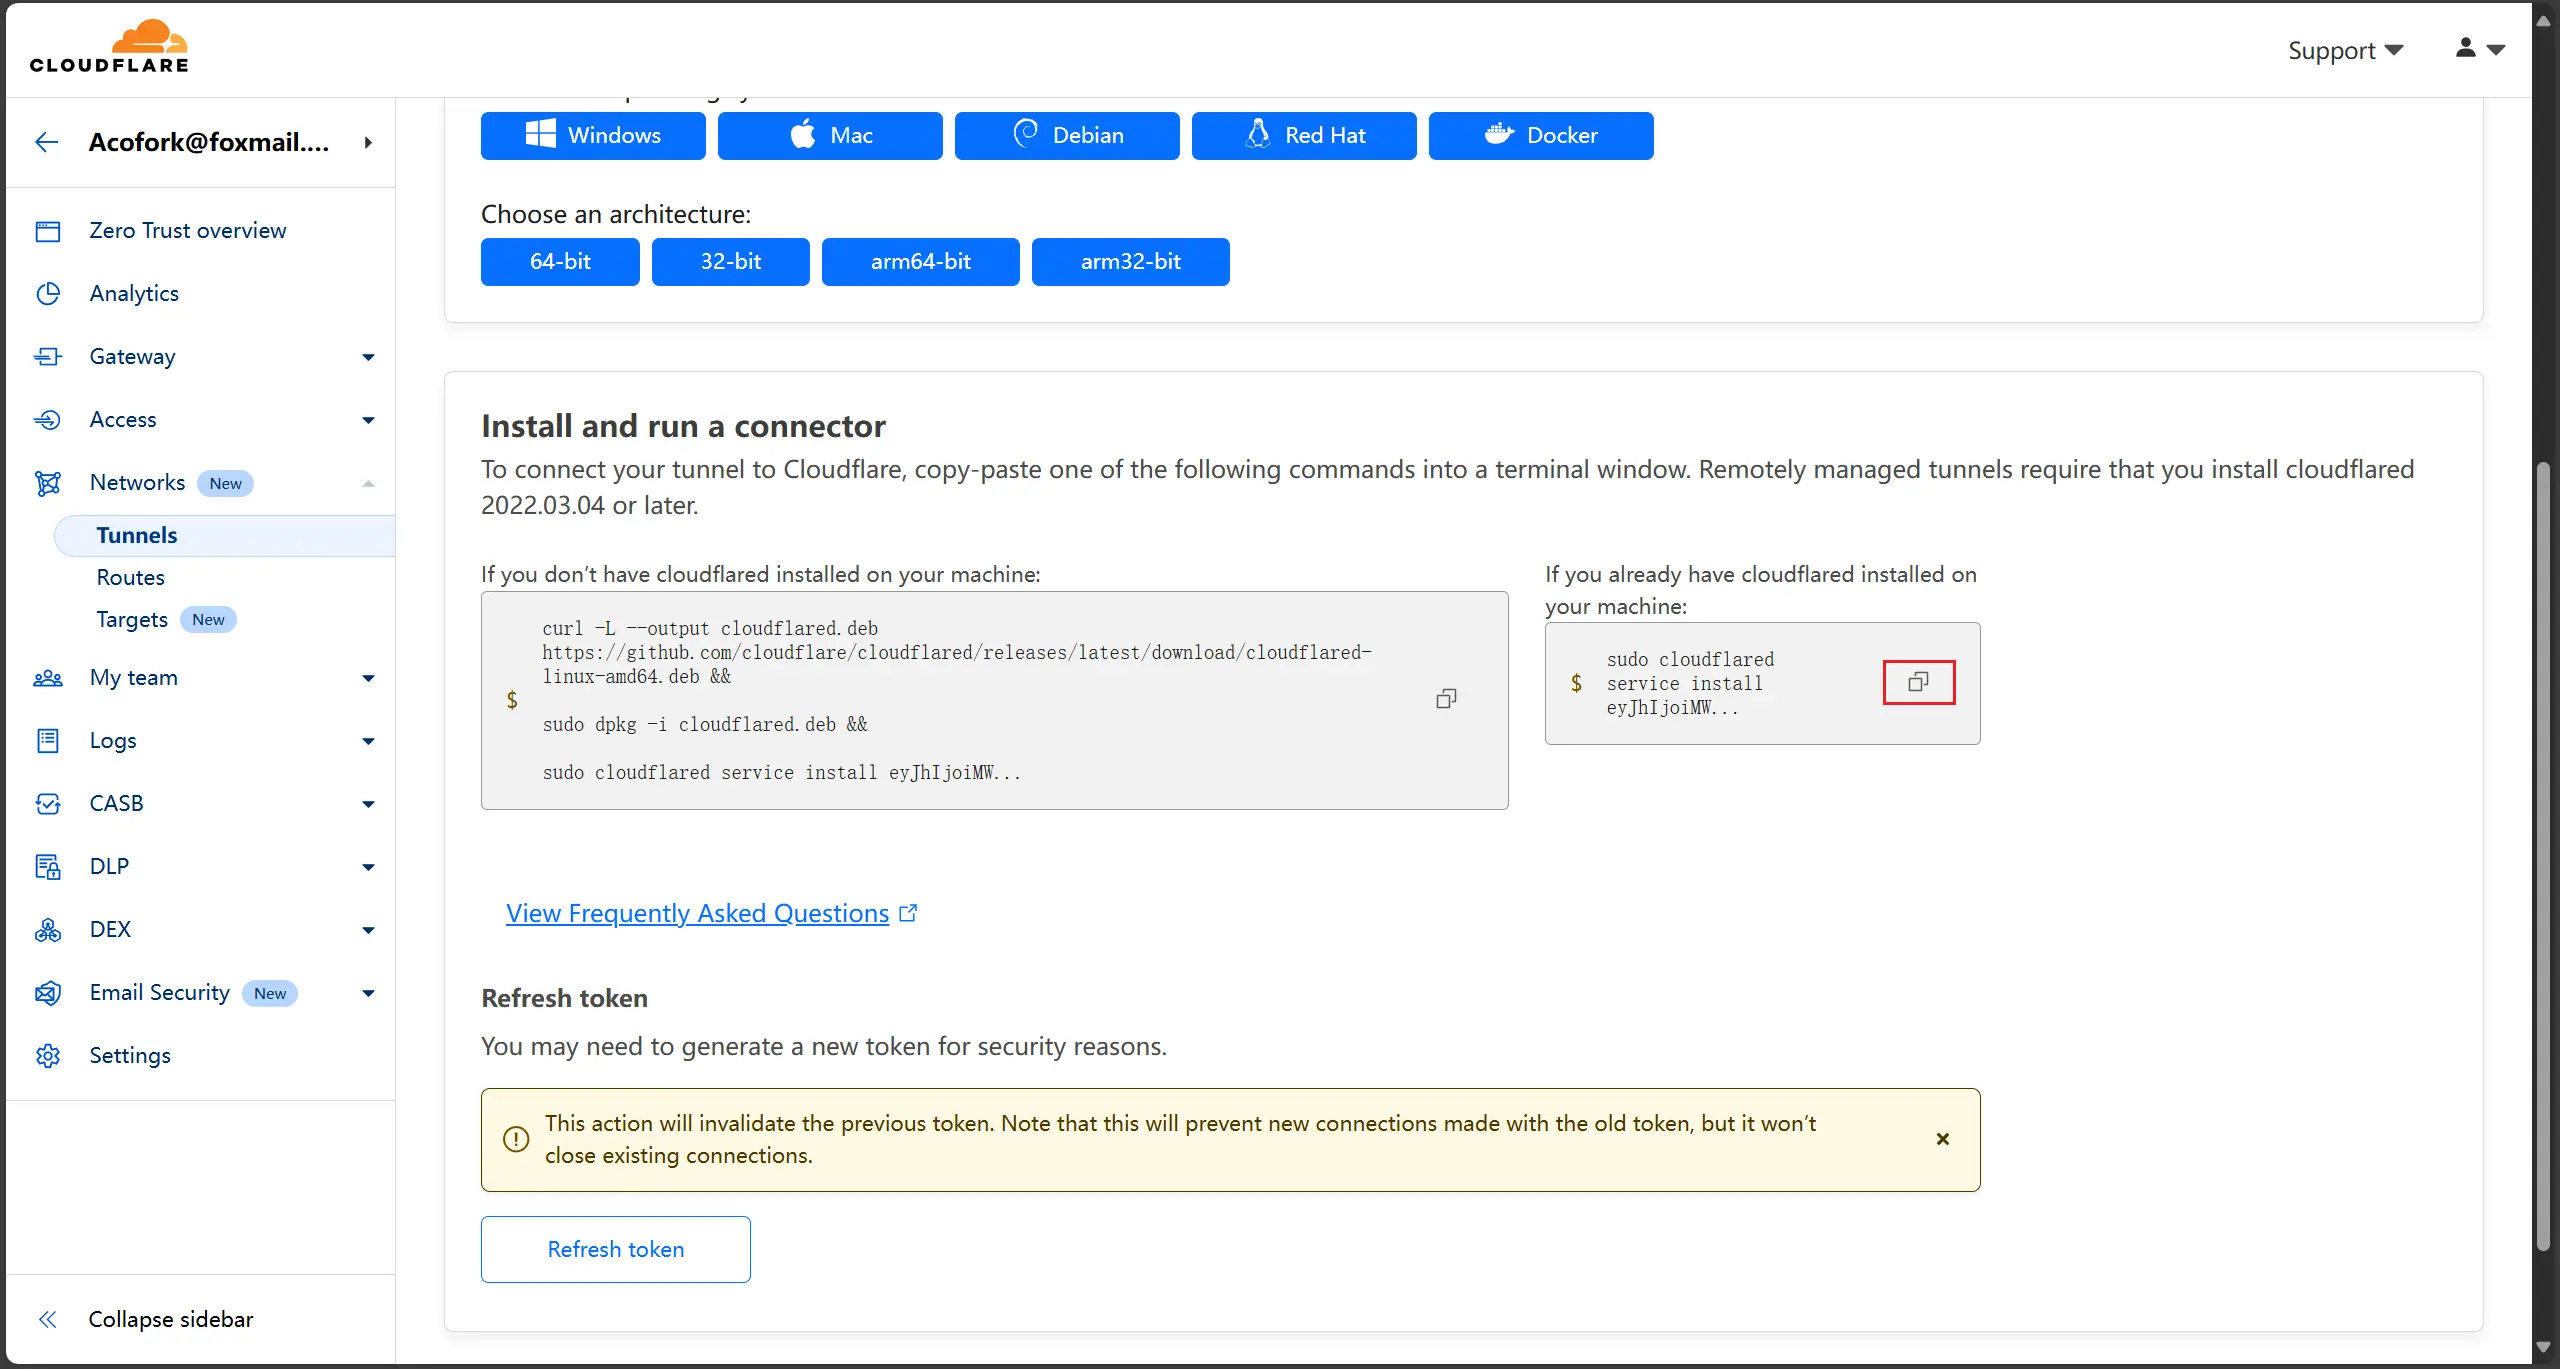Copy the full curl install command
Screen dimensions: 2560x1369
(1445, 699)
